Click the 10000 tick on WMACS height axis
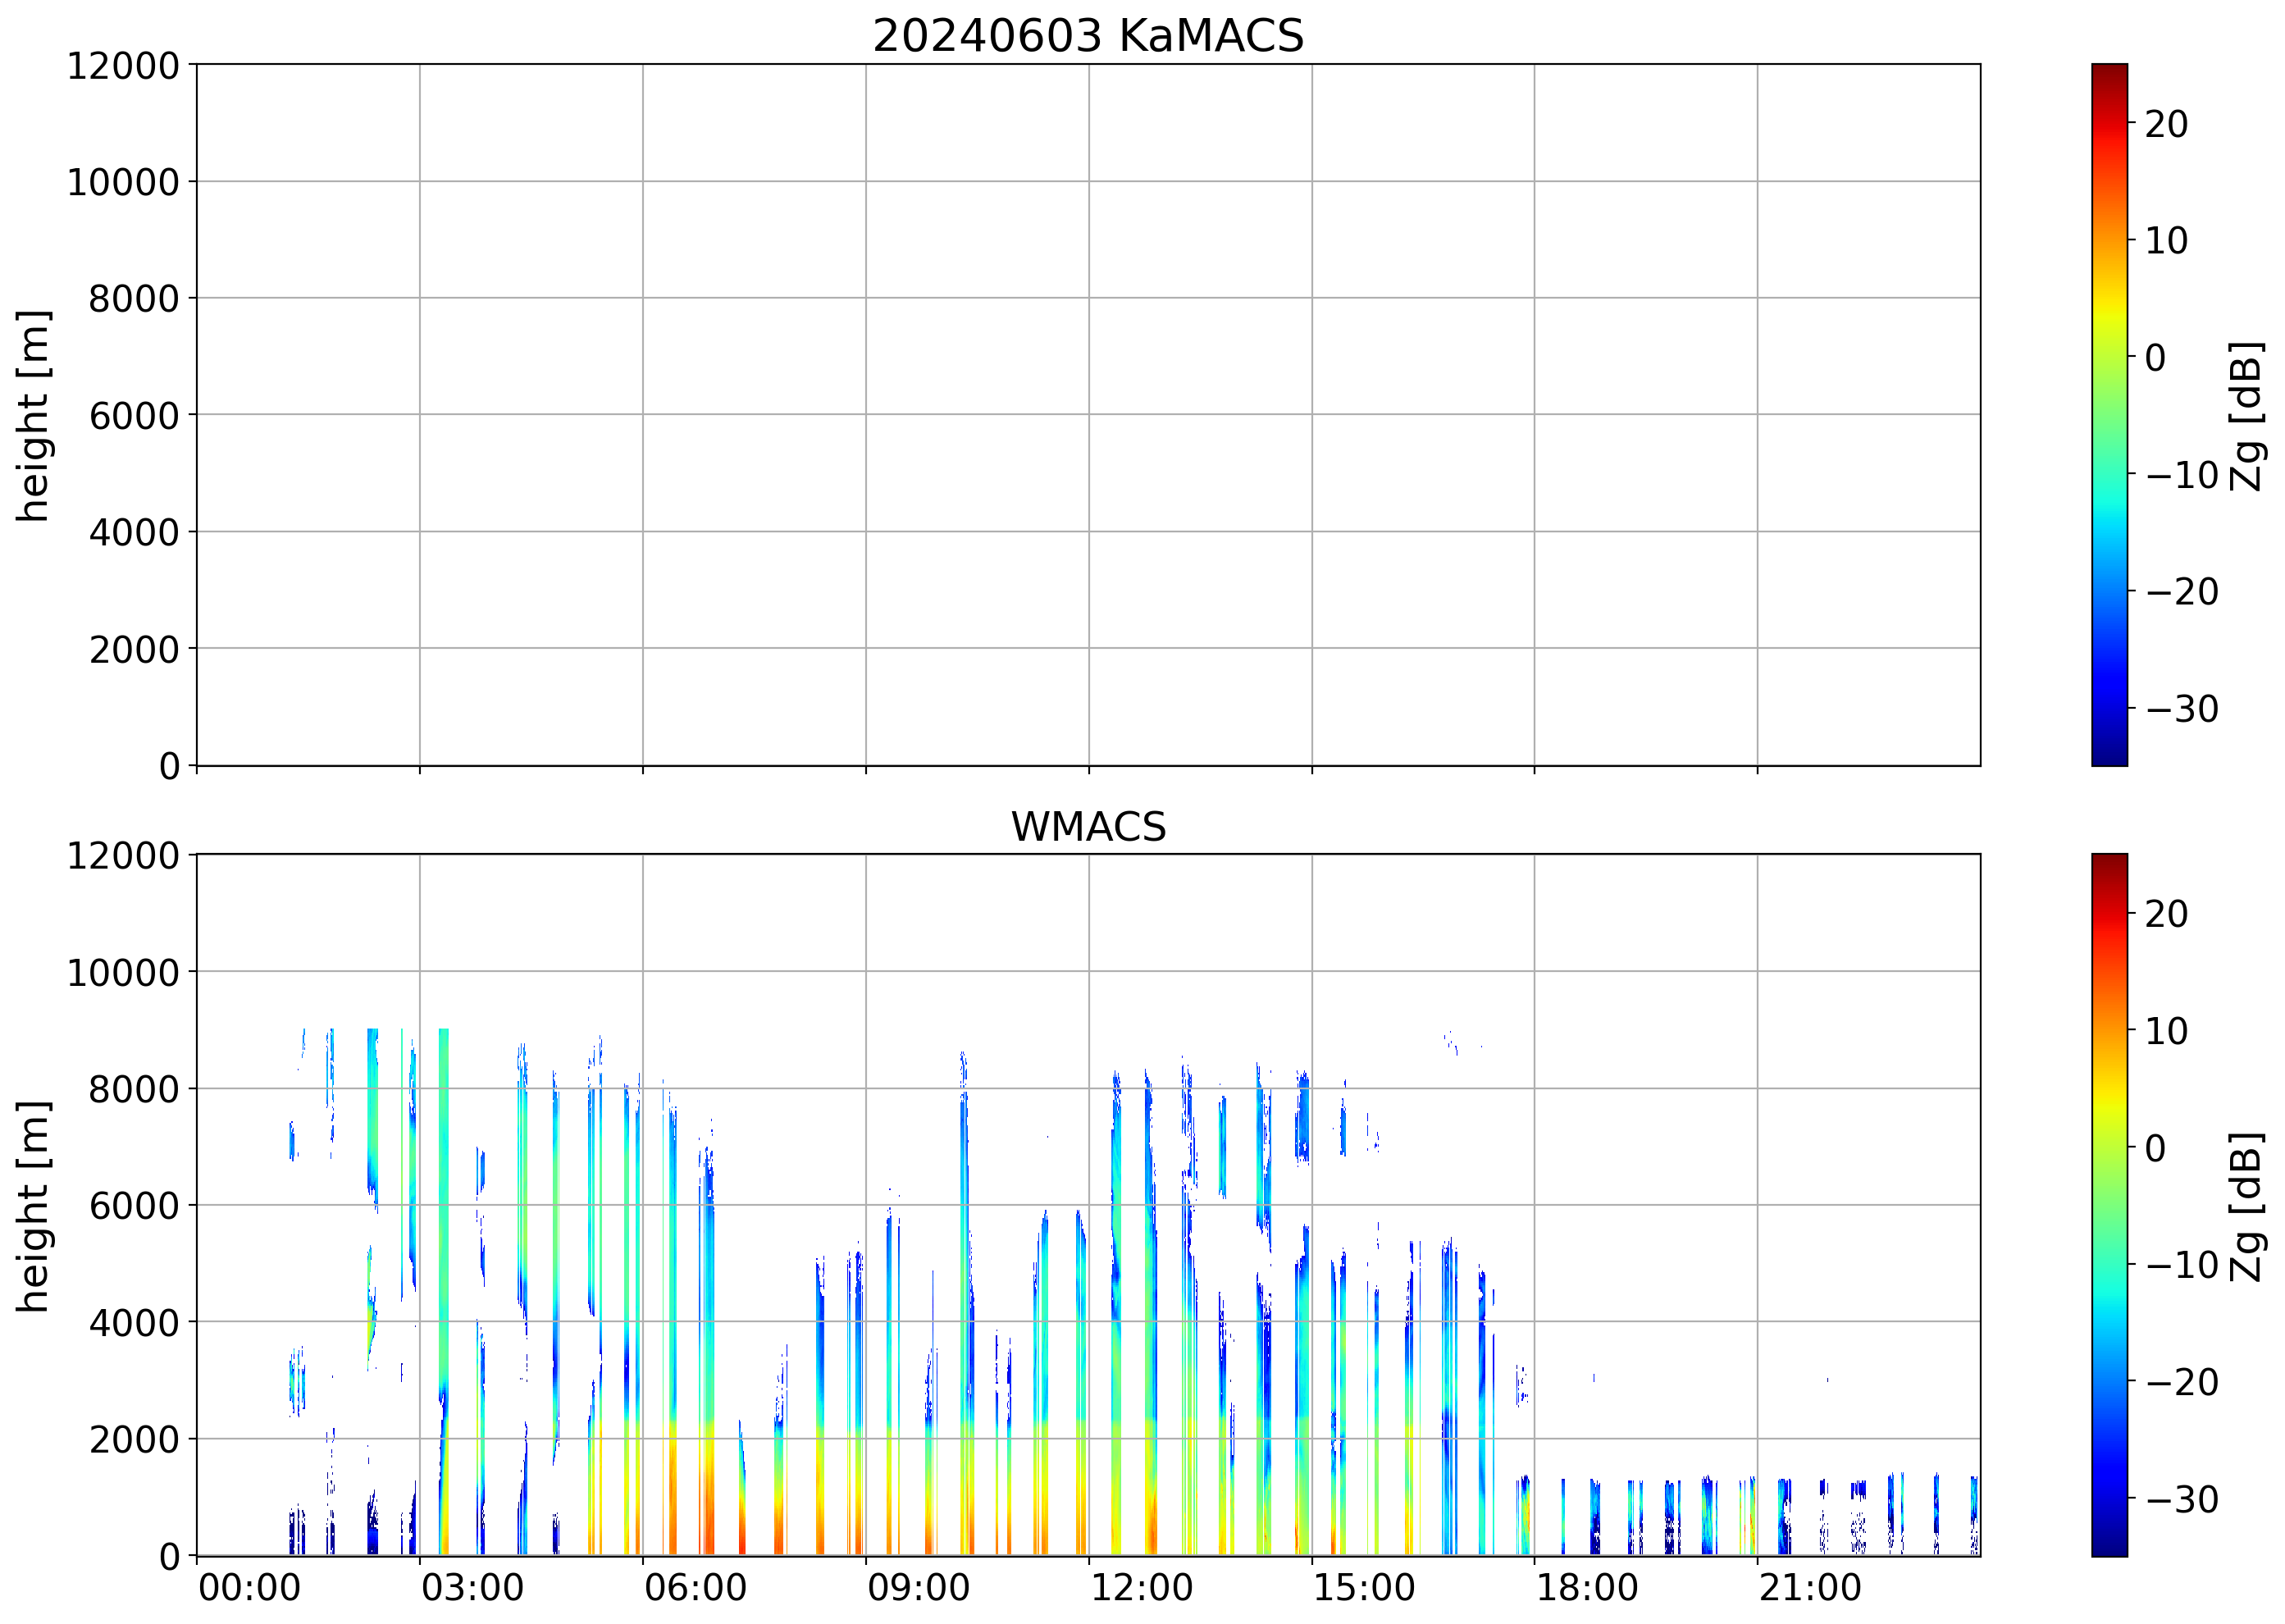 [122, 973]
